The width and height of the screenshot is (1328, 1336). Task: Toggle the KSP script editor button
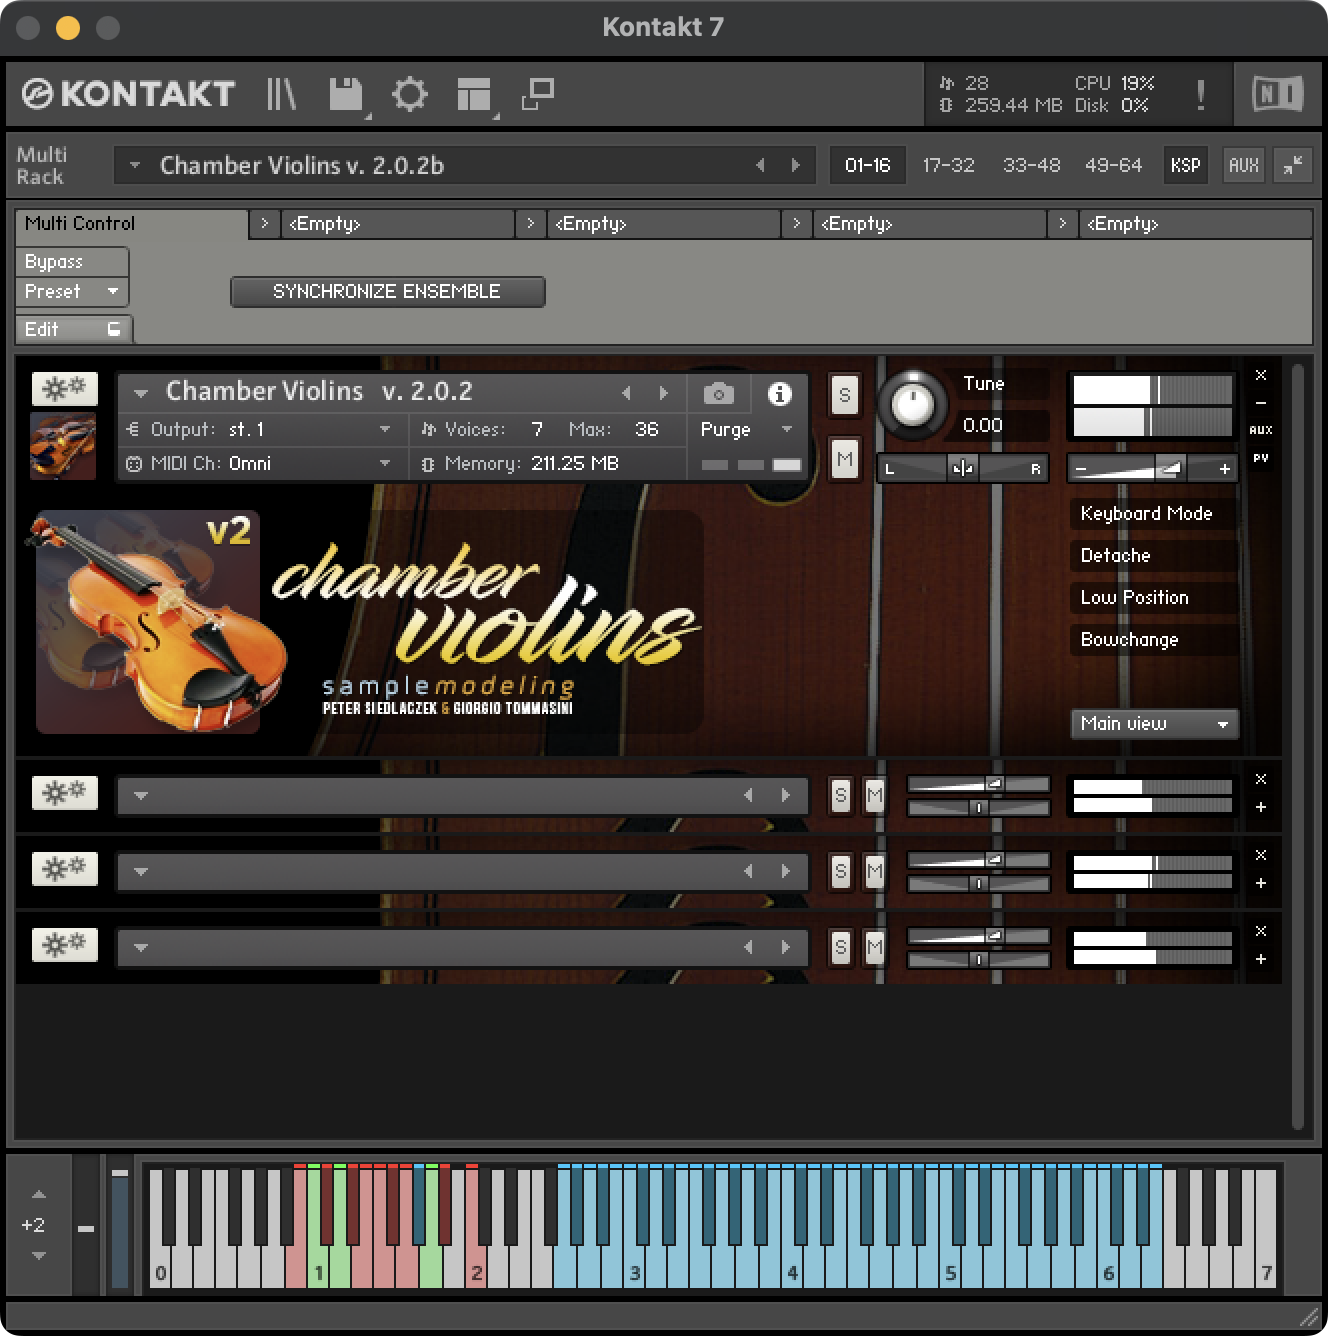point(1185,165)
